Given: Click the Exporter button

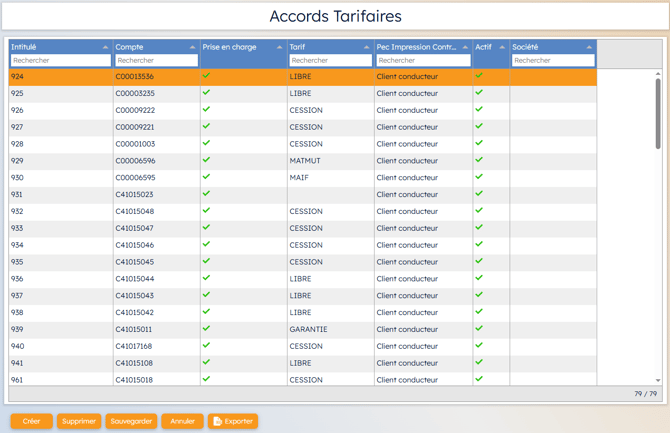Looking at the screenshot, I should point(233,421).
